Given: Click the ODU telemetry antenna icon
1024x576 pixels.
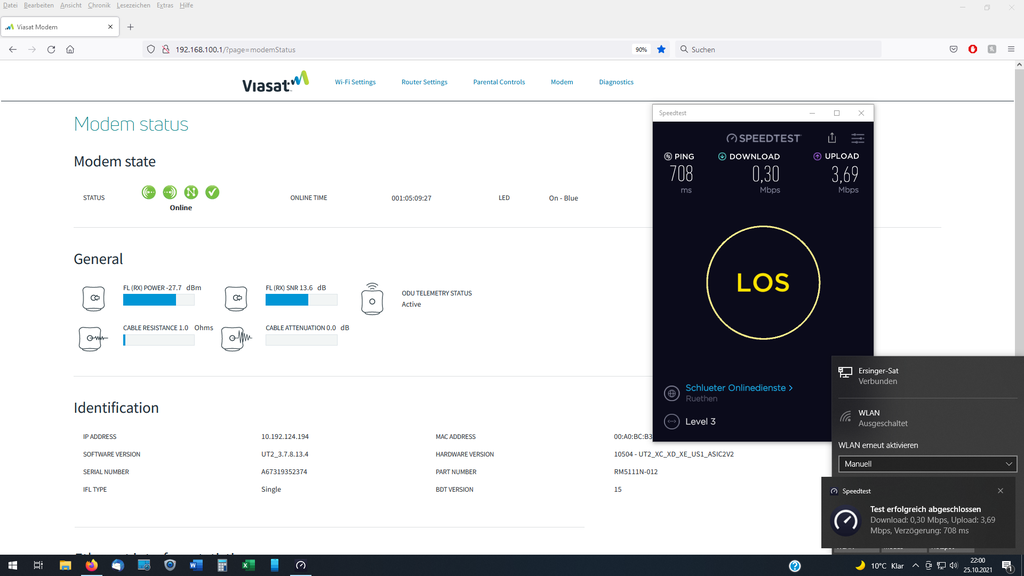Looking at the screenshot, I should coord(372,299).
